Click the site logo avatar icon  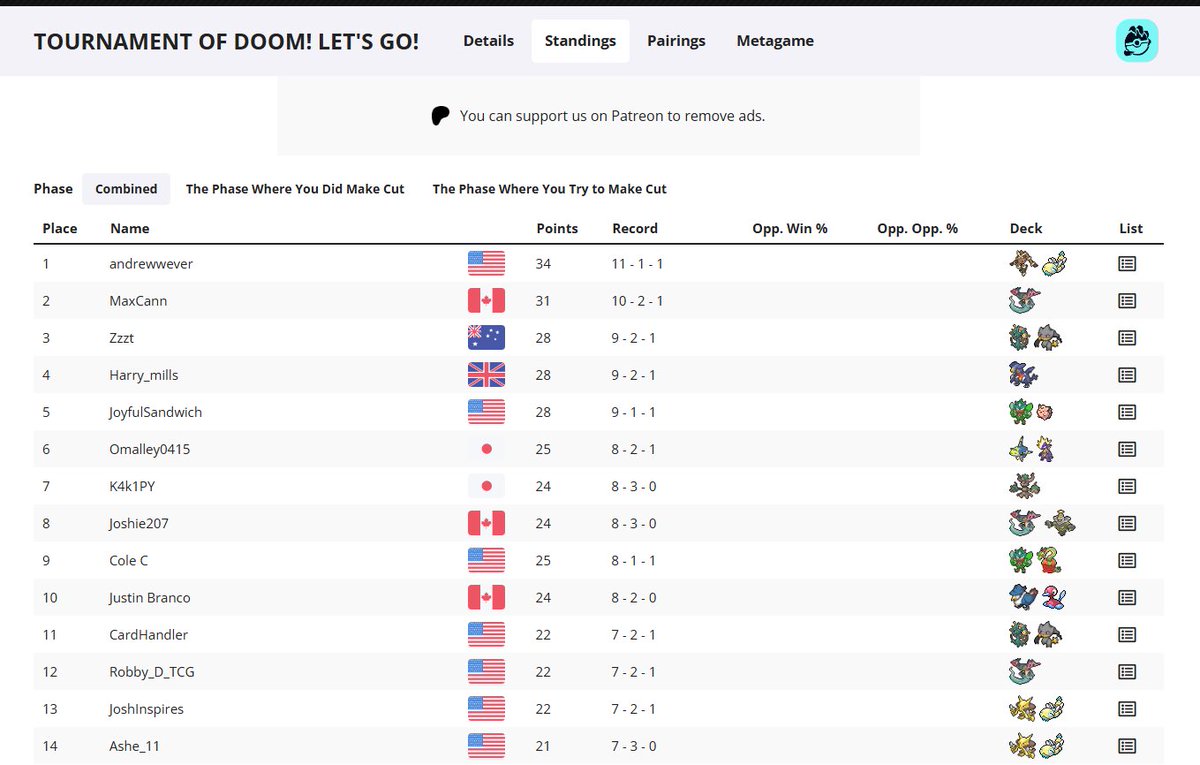pos(1137,41)
